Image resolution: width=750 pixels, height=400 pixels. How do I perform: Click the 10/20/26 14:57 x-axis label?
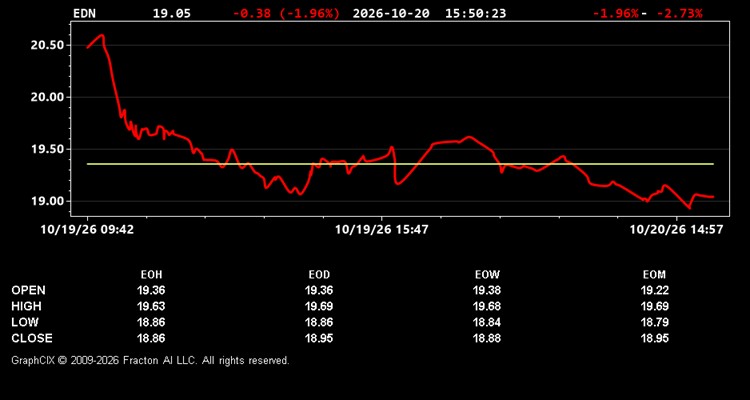(x=676, y=230)
